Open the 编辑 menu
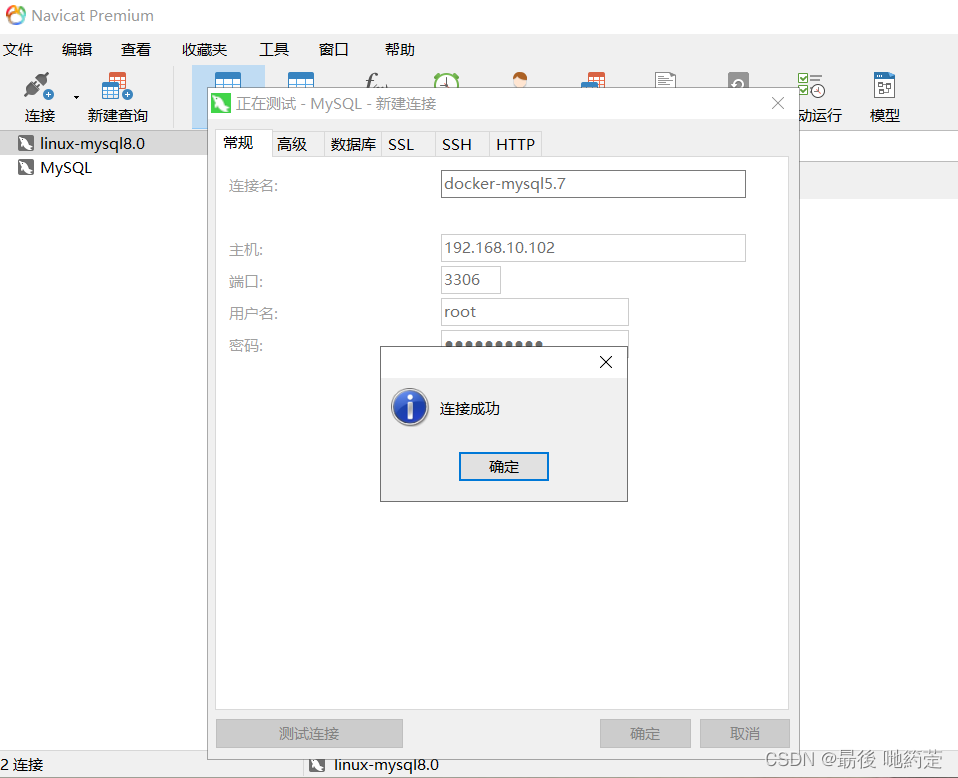The image size is (958, 778). (x=77, y=50)
